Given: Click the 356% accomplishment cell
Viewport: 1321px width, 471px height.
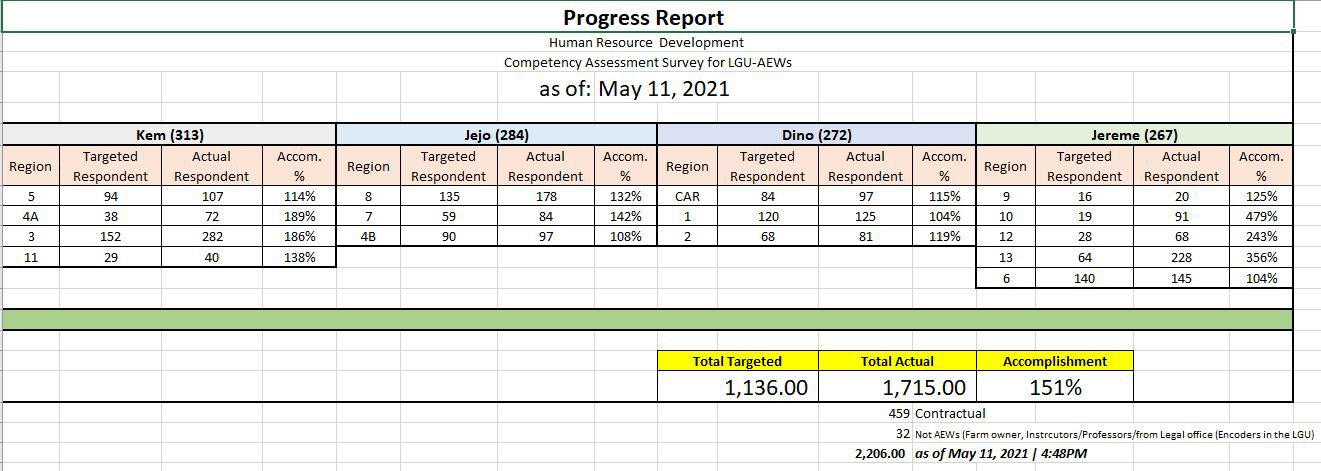Looking at the screenshot, I should pos(1261,257).
